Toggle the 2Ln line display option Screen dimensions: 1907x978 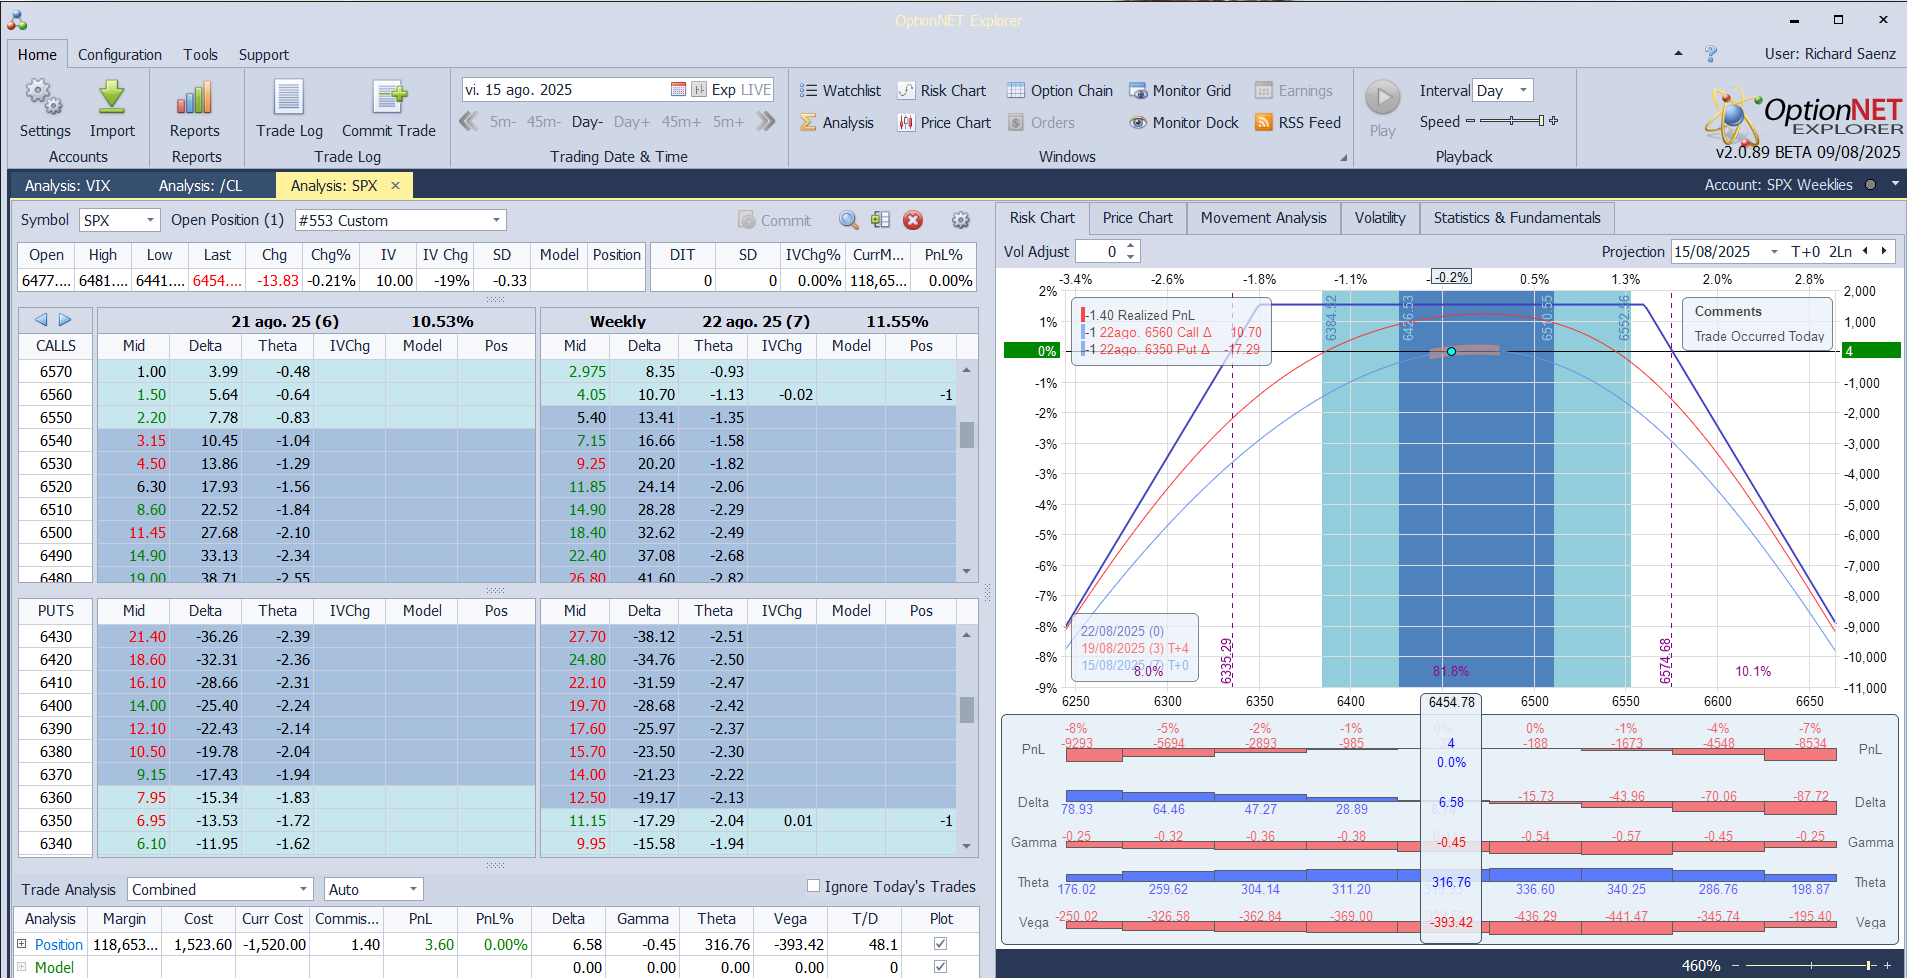click(1840, 252)
